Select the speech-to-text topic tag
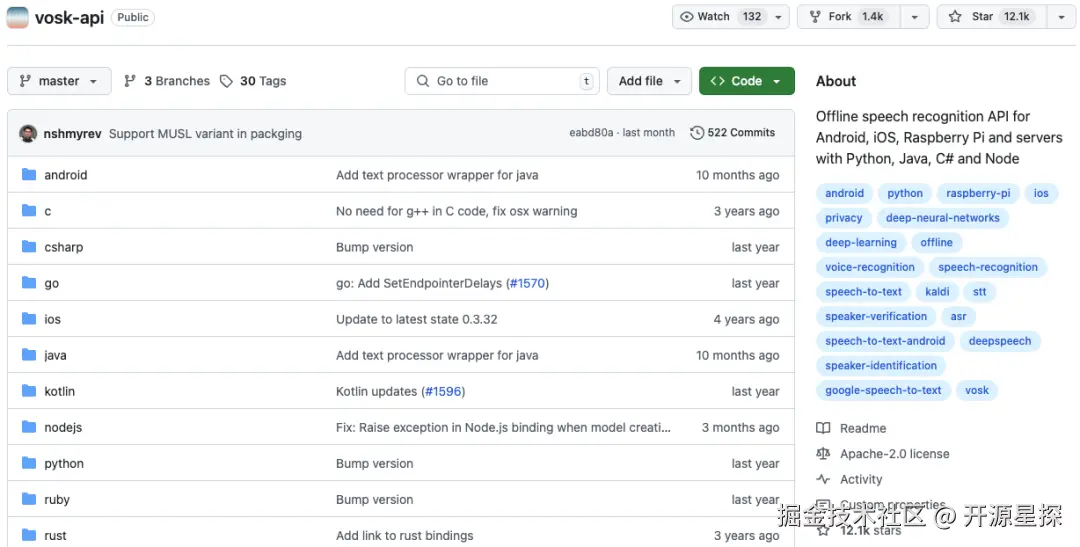1080x547 pixels. point(863,292)
